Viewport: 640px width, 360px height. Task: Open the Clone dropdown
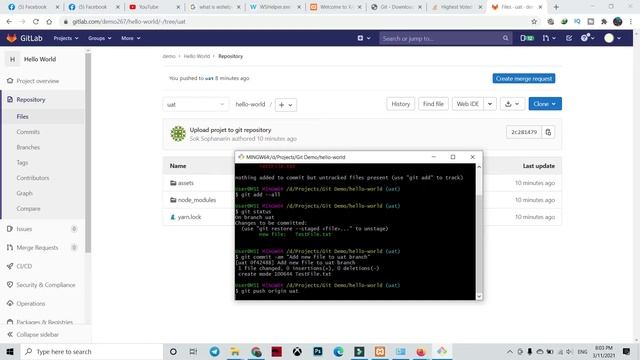coord(545,104)
